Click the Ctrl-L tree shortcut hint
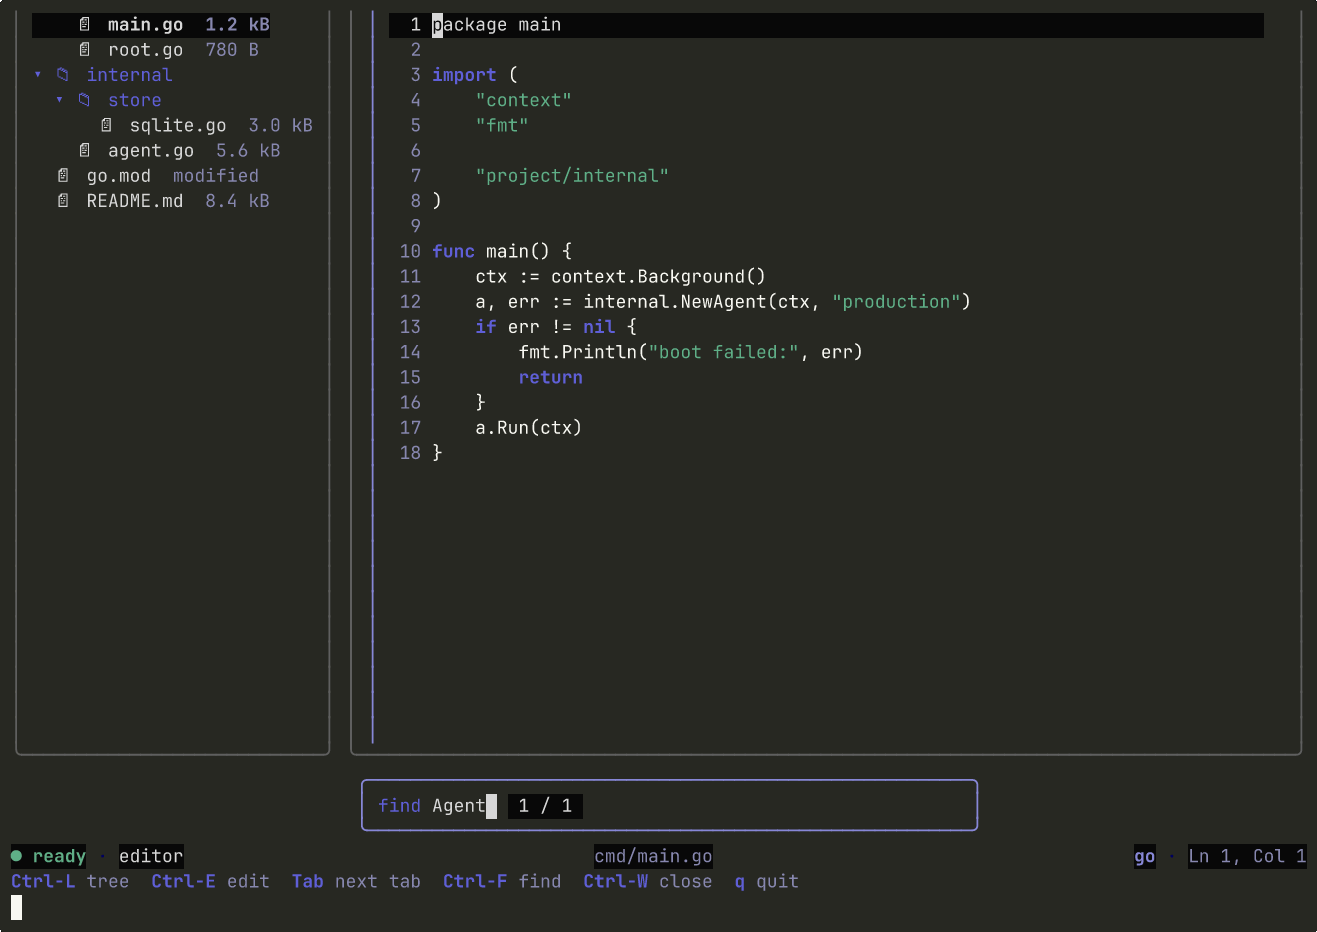Screen dimensions: 1317x932 tap(70, 881)
